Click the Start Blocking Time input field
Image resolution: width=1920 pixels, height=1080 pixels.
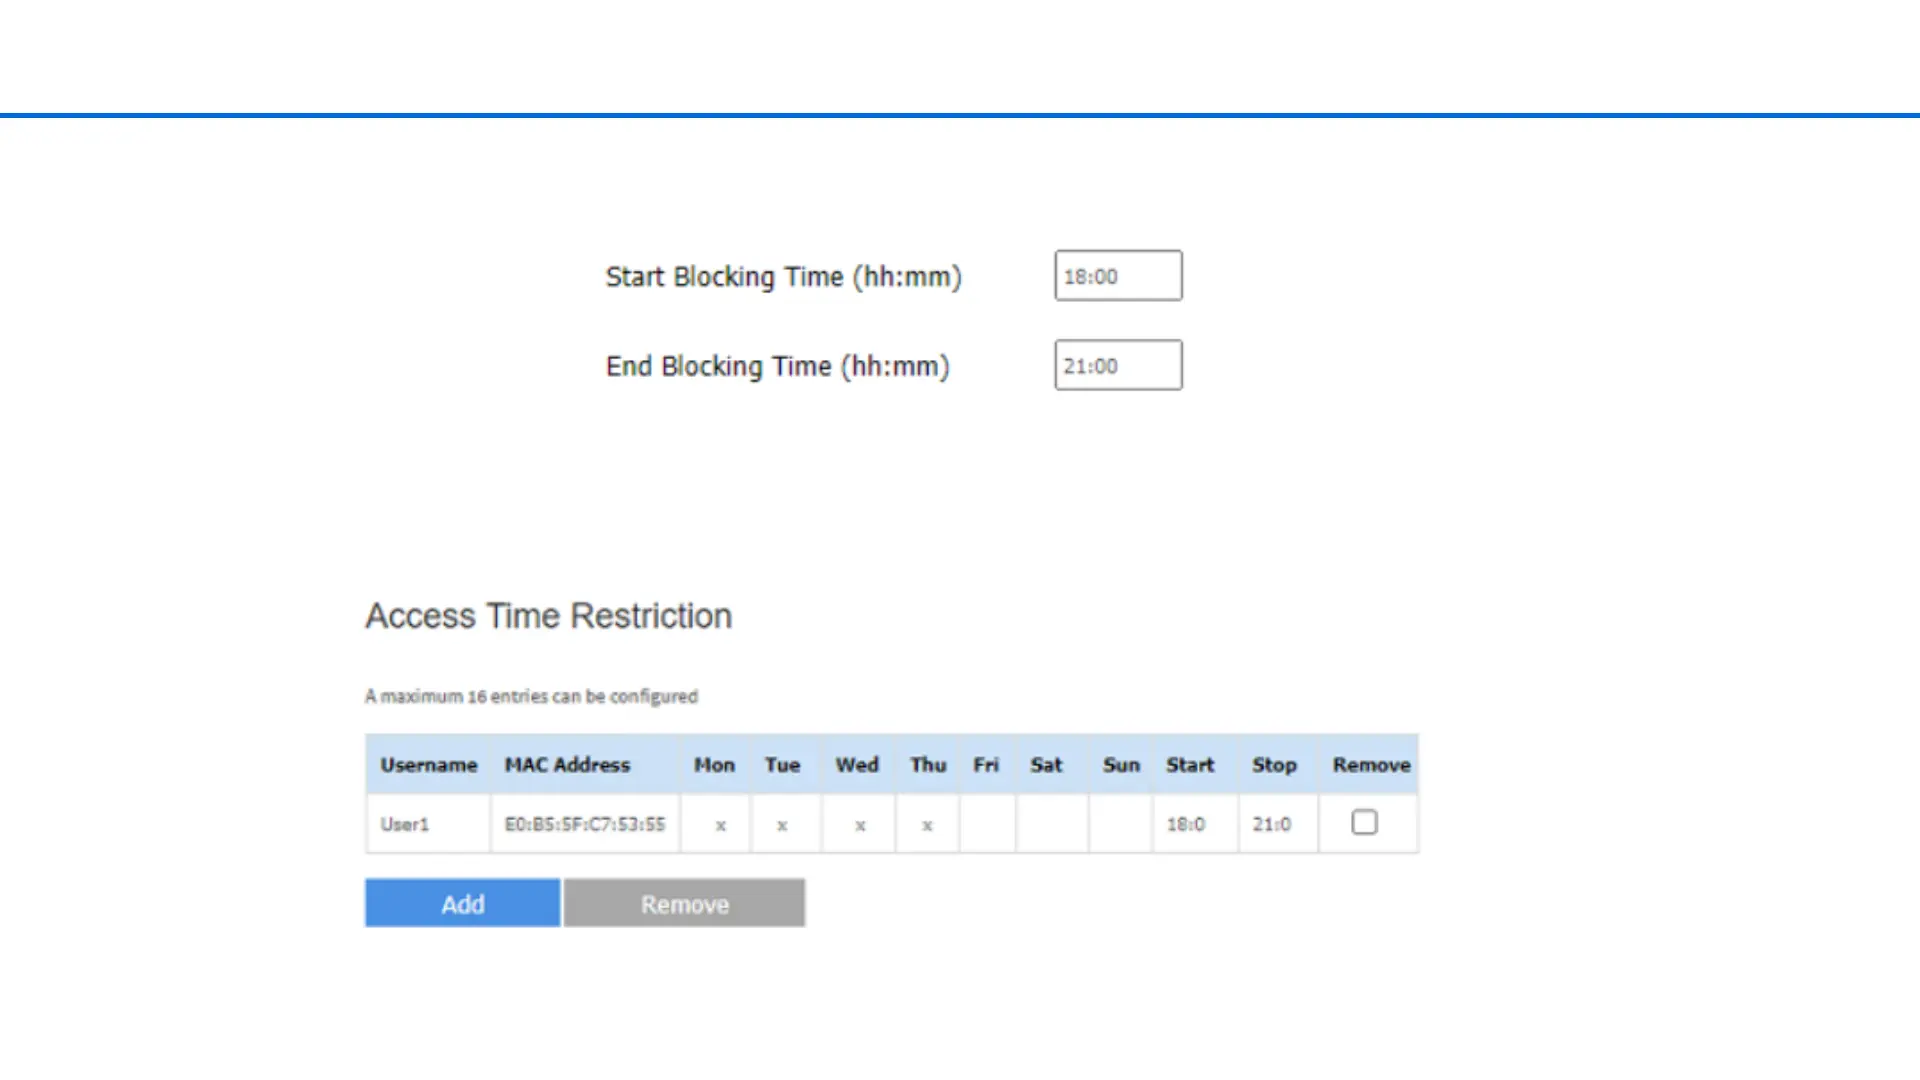(x=1117, y=276)
